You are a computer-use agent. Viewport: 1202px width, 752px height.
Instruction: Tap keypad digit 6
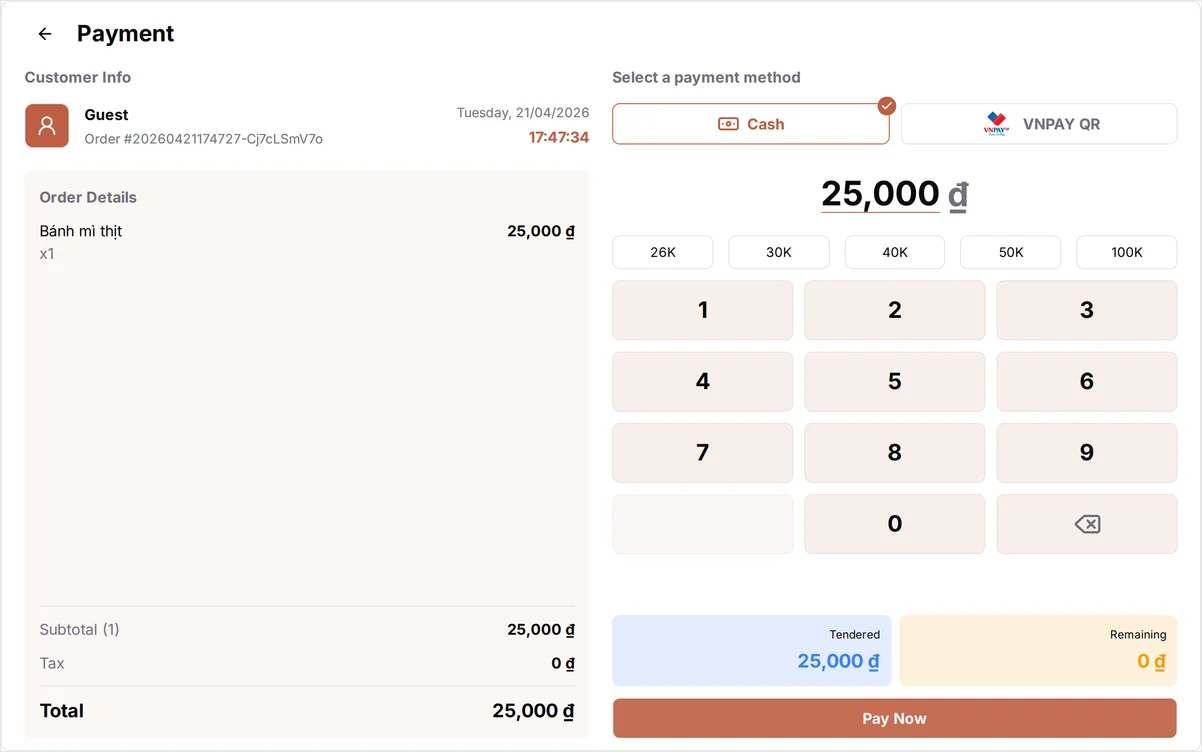[x=1087, y=381]
